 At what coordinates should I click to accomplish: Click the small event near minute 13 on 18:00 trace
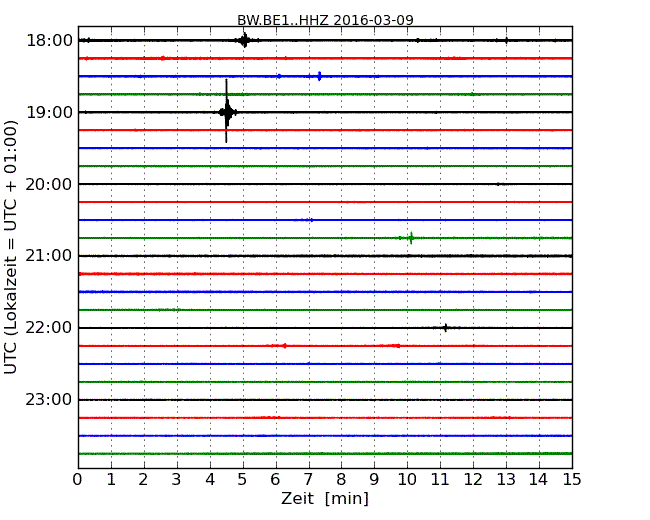coord(506,40)
